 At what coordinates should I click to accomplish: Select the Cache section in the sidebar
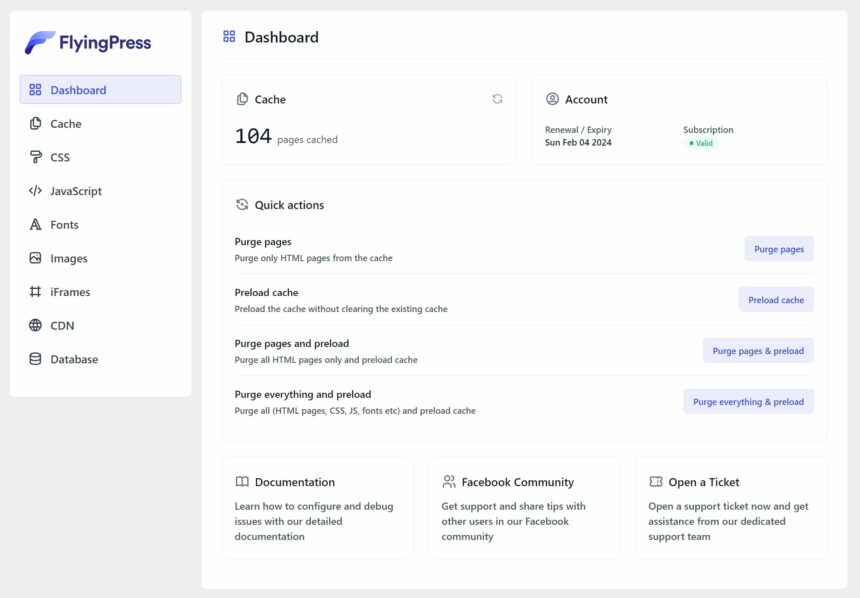click(36, 123)
